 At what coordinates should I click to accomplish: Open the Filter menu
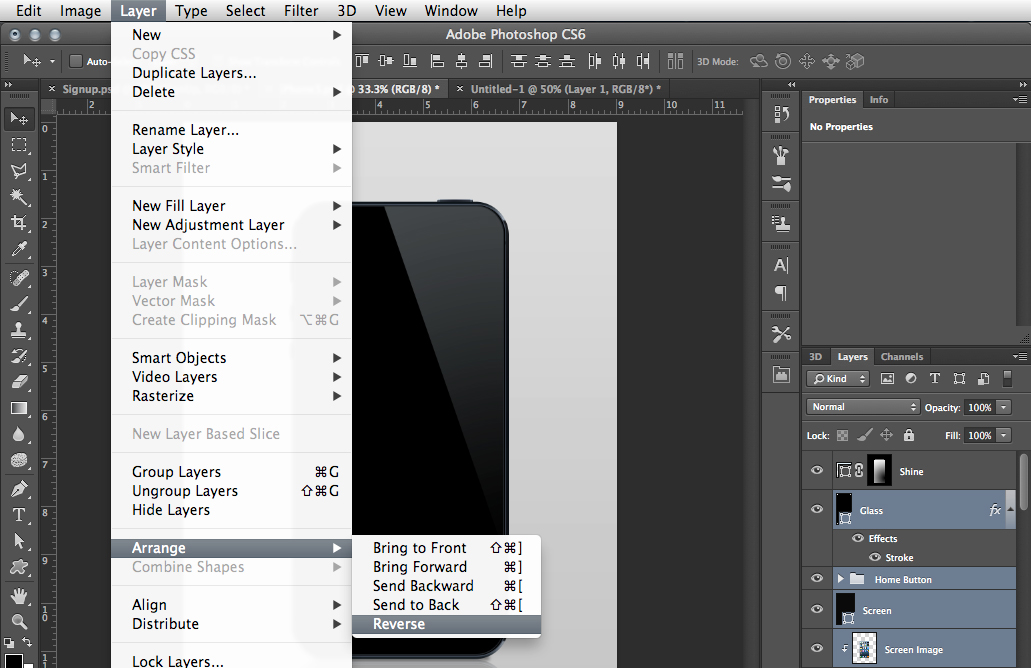pos(301,11)
